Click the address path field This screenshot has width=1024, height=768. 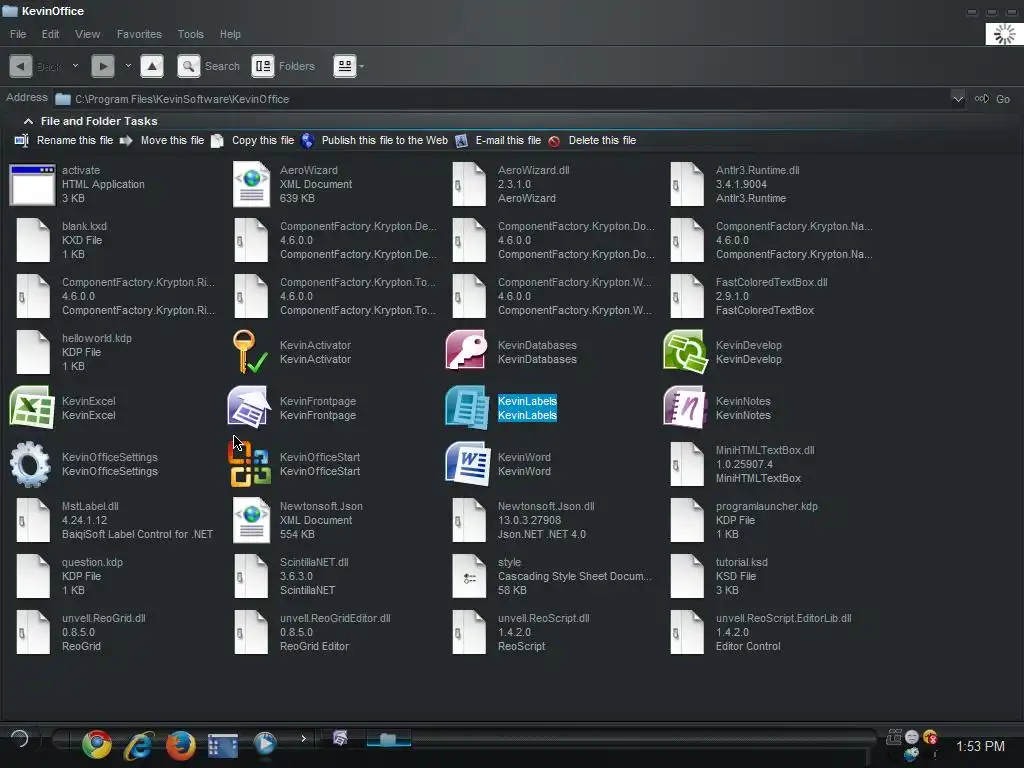tap(502, 99)
